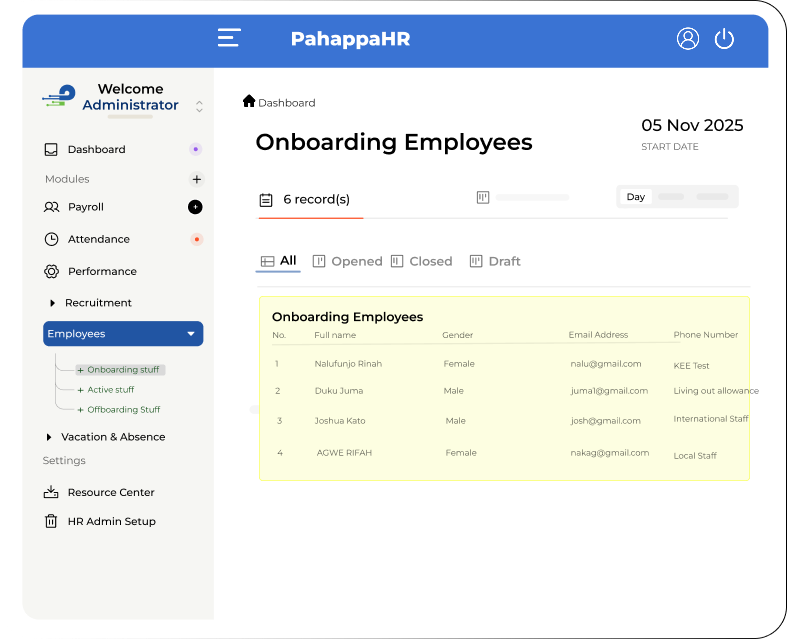The height and width of the screenshot is (639, 787).
Task: Expand the Recruitment section
Action: pyautogui.click(x=53, y=303)
